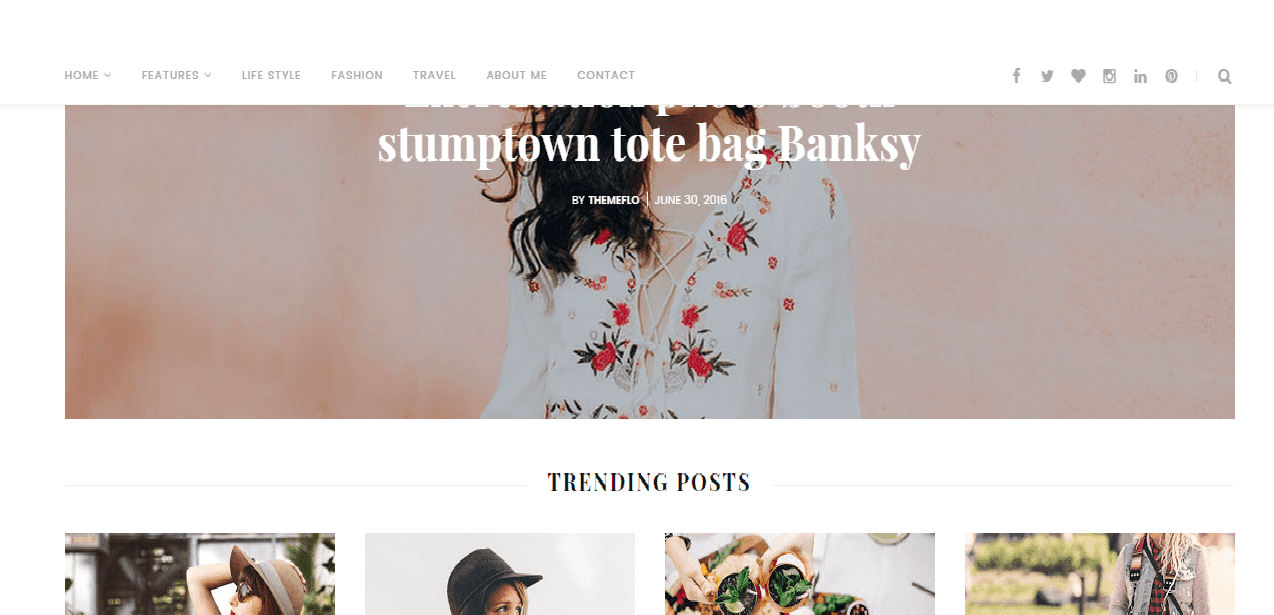The width and height of the screenshot is (1274, 615).
Task: Open the Travel menu item
Action: tap(434, 75)
